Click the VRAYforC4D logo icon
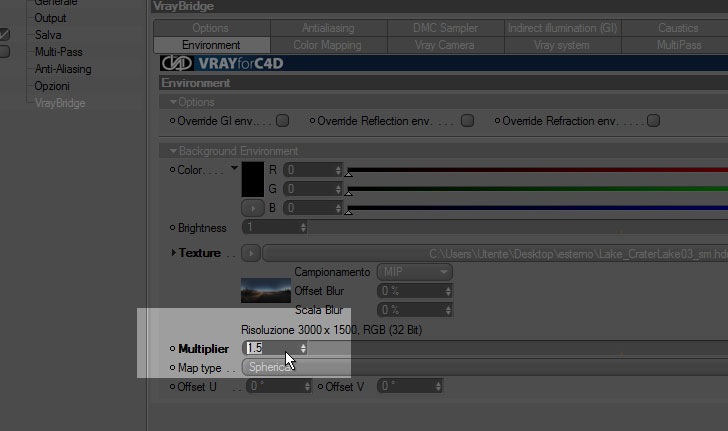This screenshot has height=431, width=728. (176, 63)
